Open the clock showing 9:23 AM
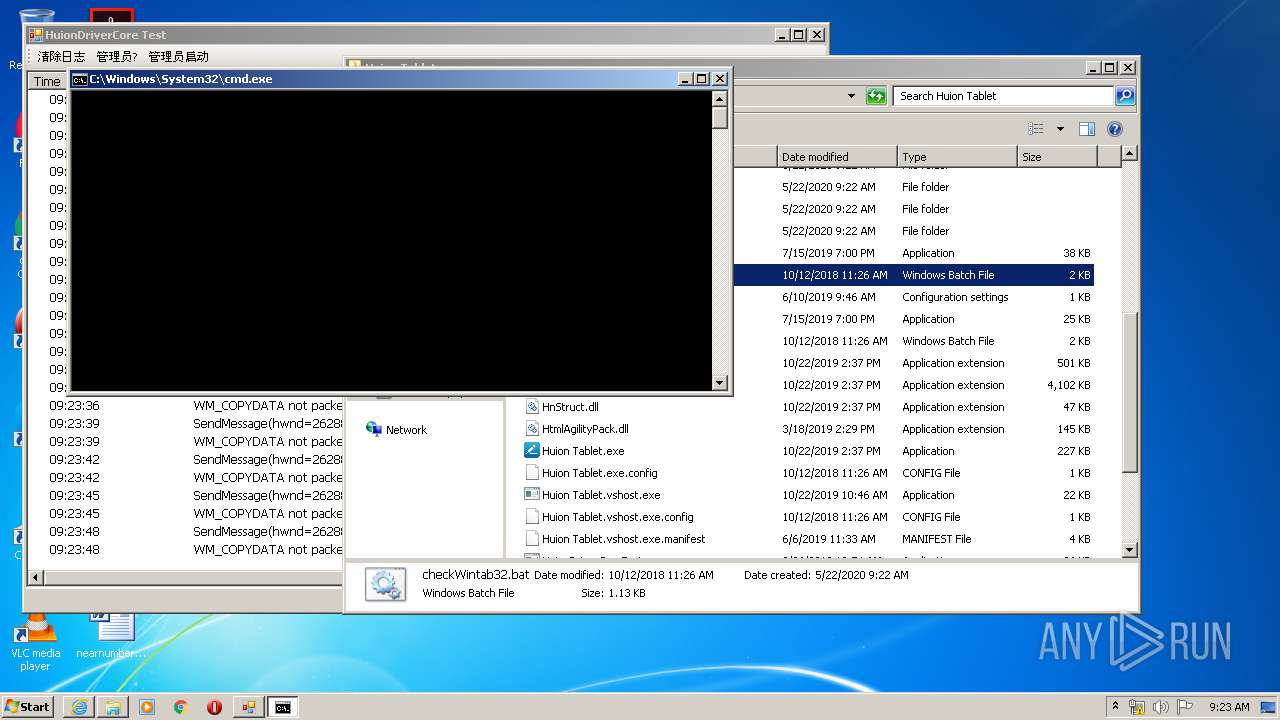The height and width of the screenshot is (720, 1280). pos(1229,707)
